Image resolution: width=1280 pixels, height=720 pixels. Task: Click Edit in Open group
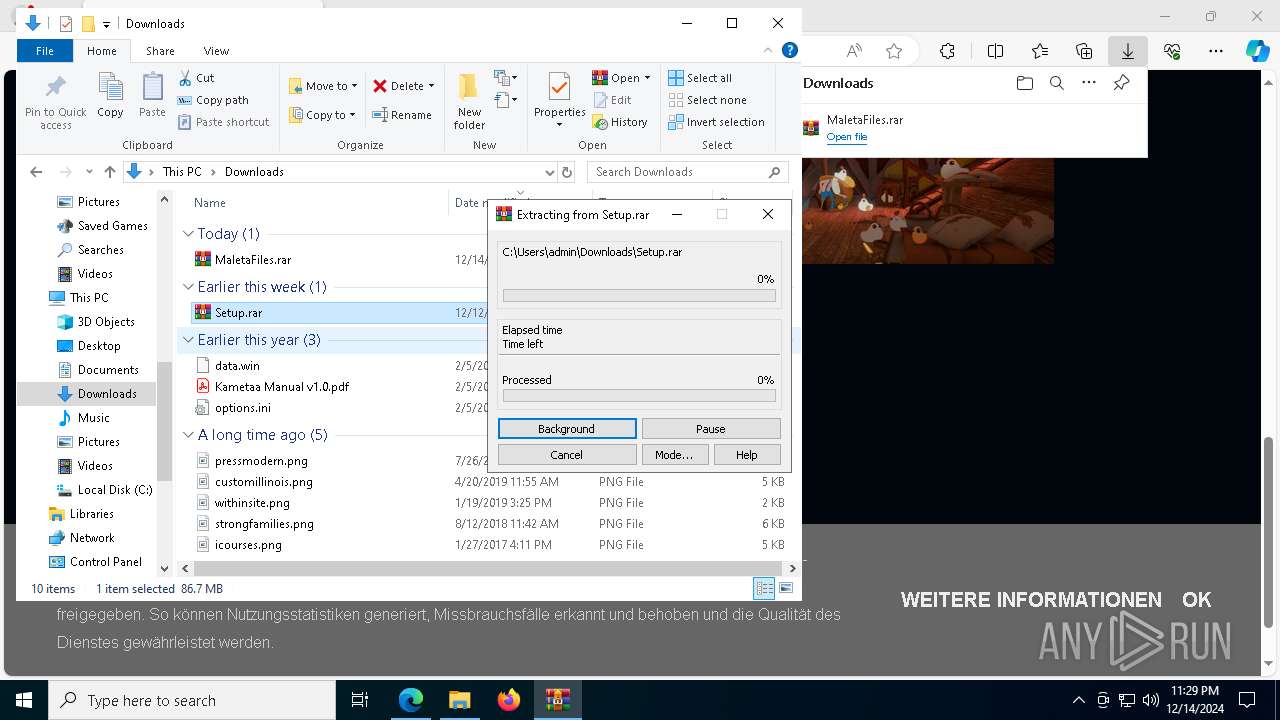point(612,100)
